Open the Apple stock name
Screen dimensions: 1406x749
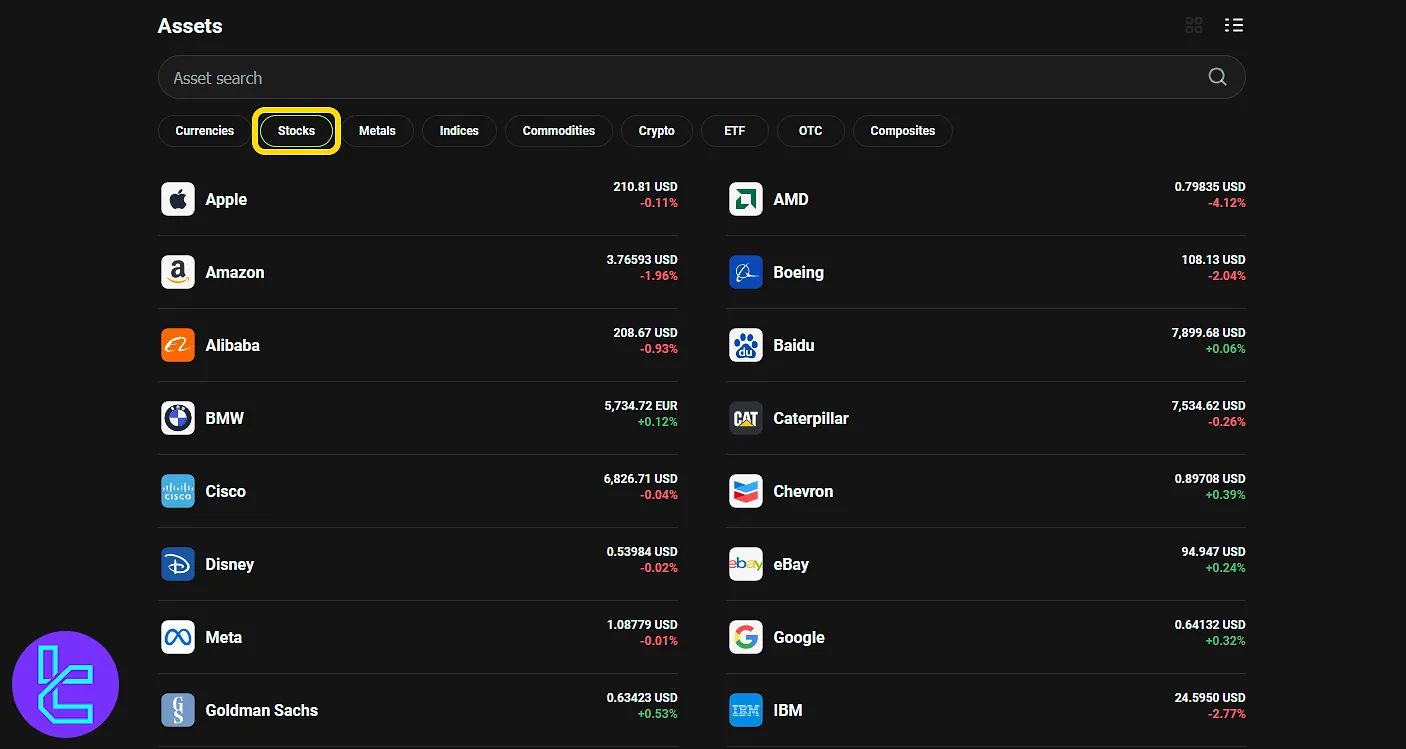(226, 199)
